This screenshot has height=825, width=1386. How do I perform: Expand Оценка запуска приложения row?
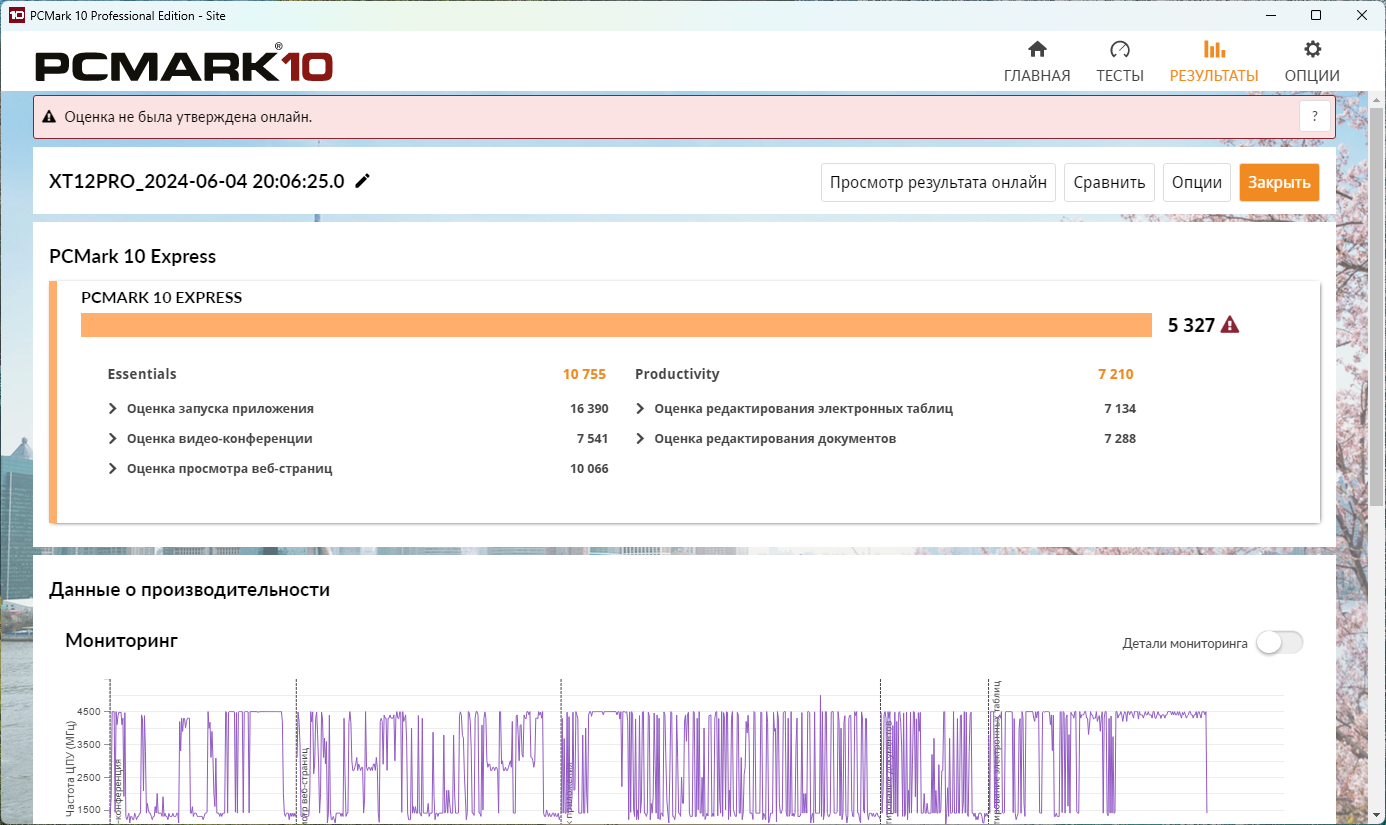[113, 409]
